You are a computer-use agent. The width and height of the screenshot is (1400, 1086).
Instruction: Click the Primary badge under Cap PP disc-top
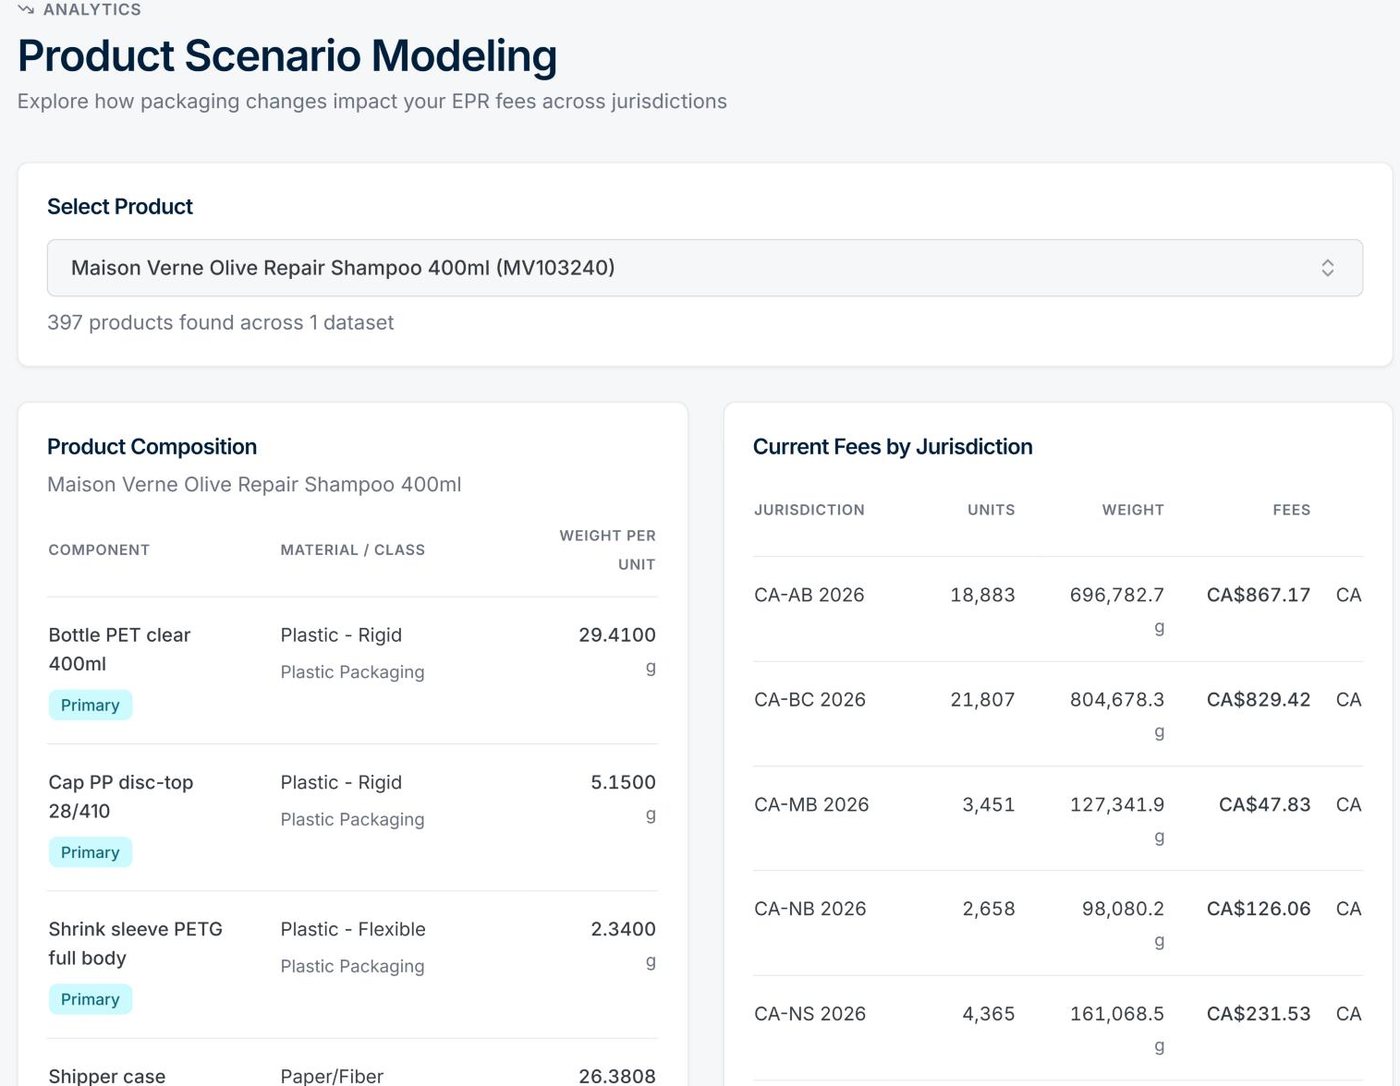coord(90,852)
